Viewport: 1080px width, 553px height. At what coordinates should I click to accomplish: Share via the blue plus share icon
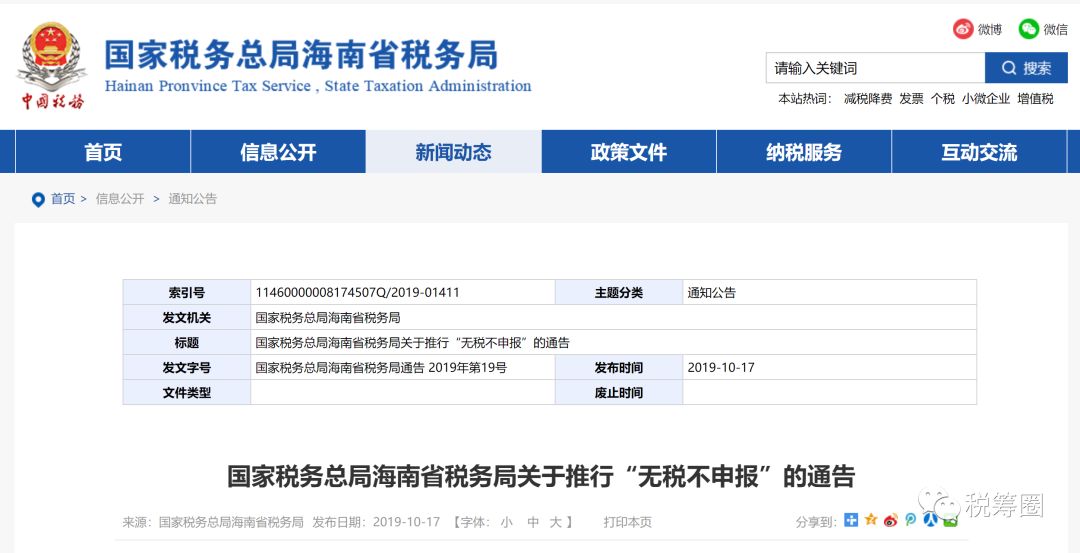(851, 520)
